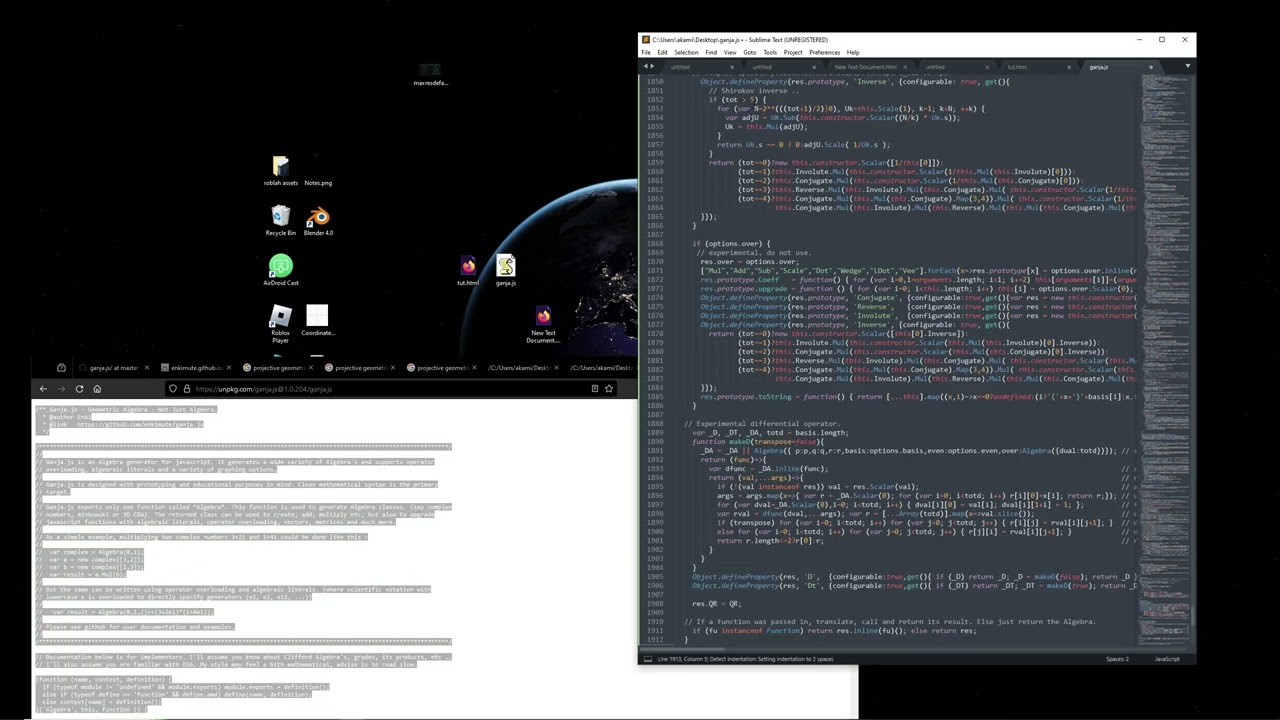Launch AirDroid Cast desktop shortcut
The height and width of the screenshot is (720, 1280).
pos(280,270)
